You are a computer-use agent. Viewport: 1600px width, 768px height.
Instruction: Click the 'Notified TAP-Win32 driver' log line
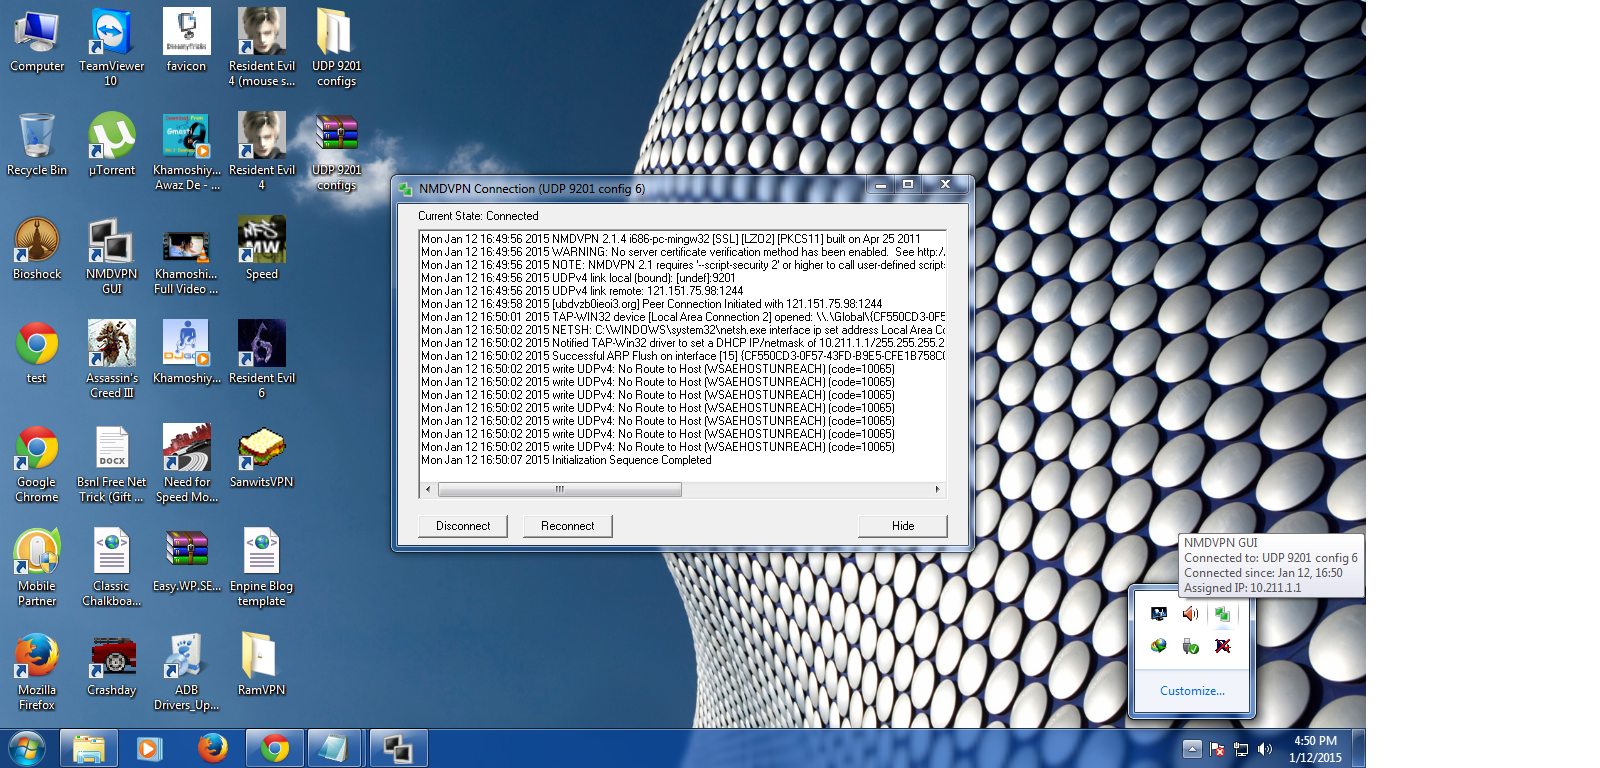[683, 343]
